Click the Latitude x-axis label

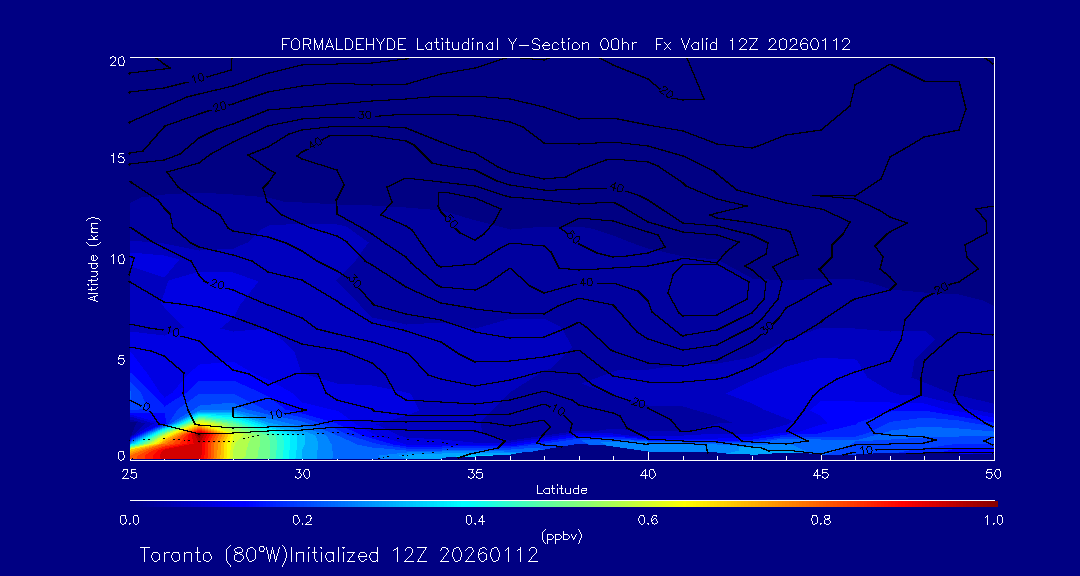[561, 489]
